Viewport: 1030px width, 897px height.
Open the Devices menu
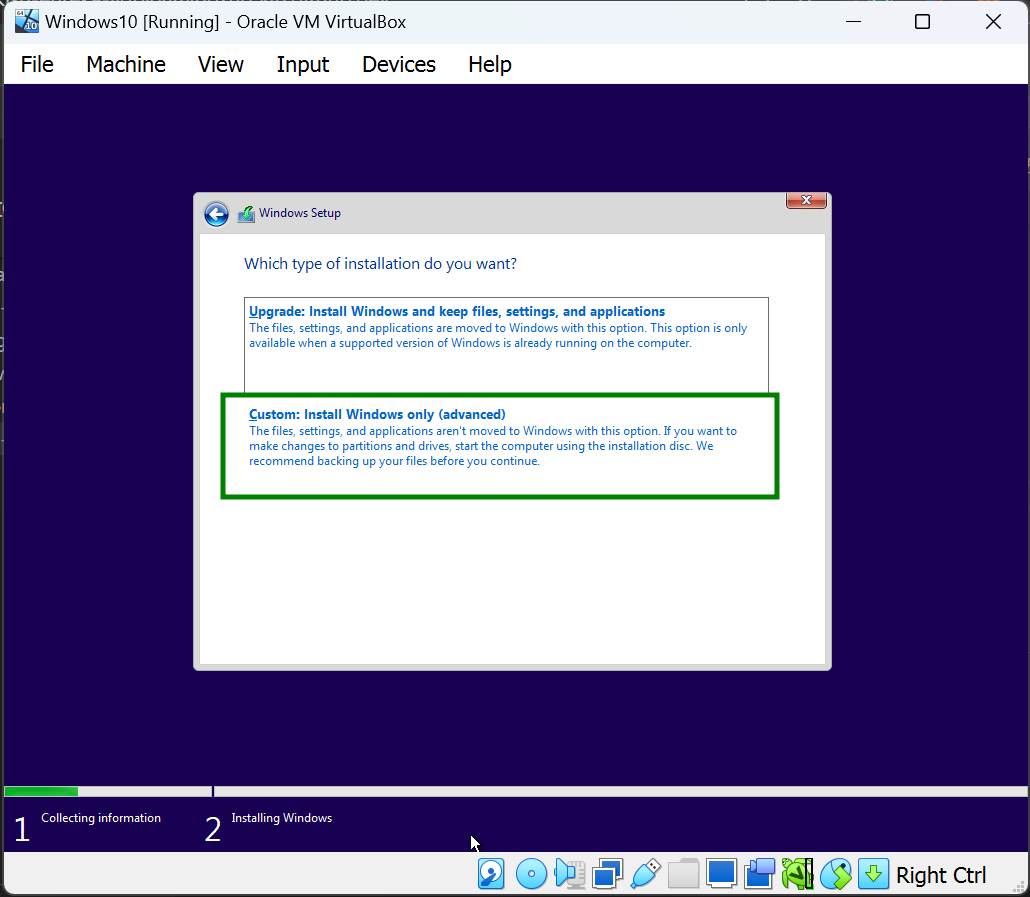399,64
